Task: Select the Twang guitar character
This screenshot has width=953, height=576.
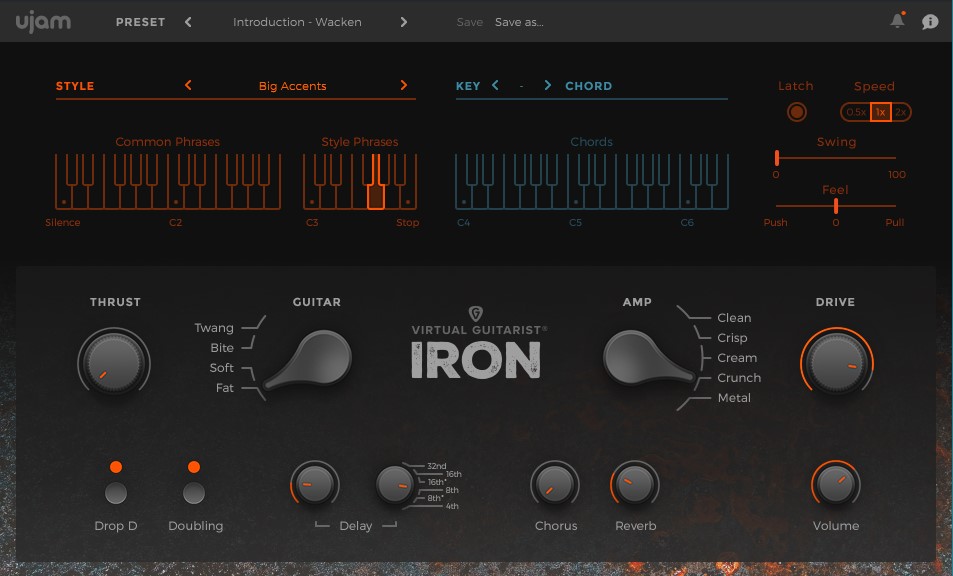Action: 214,328
